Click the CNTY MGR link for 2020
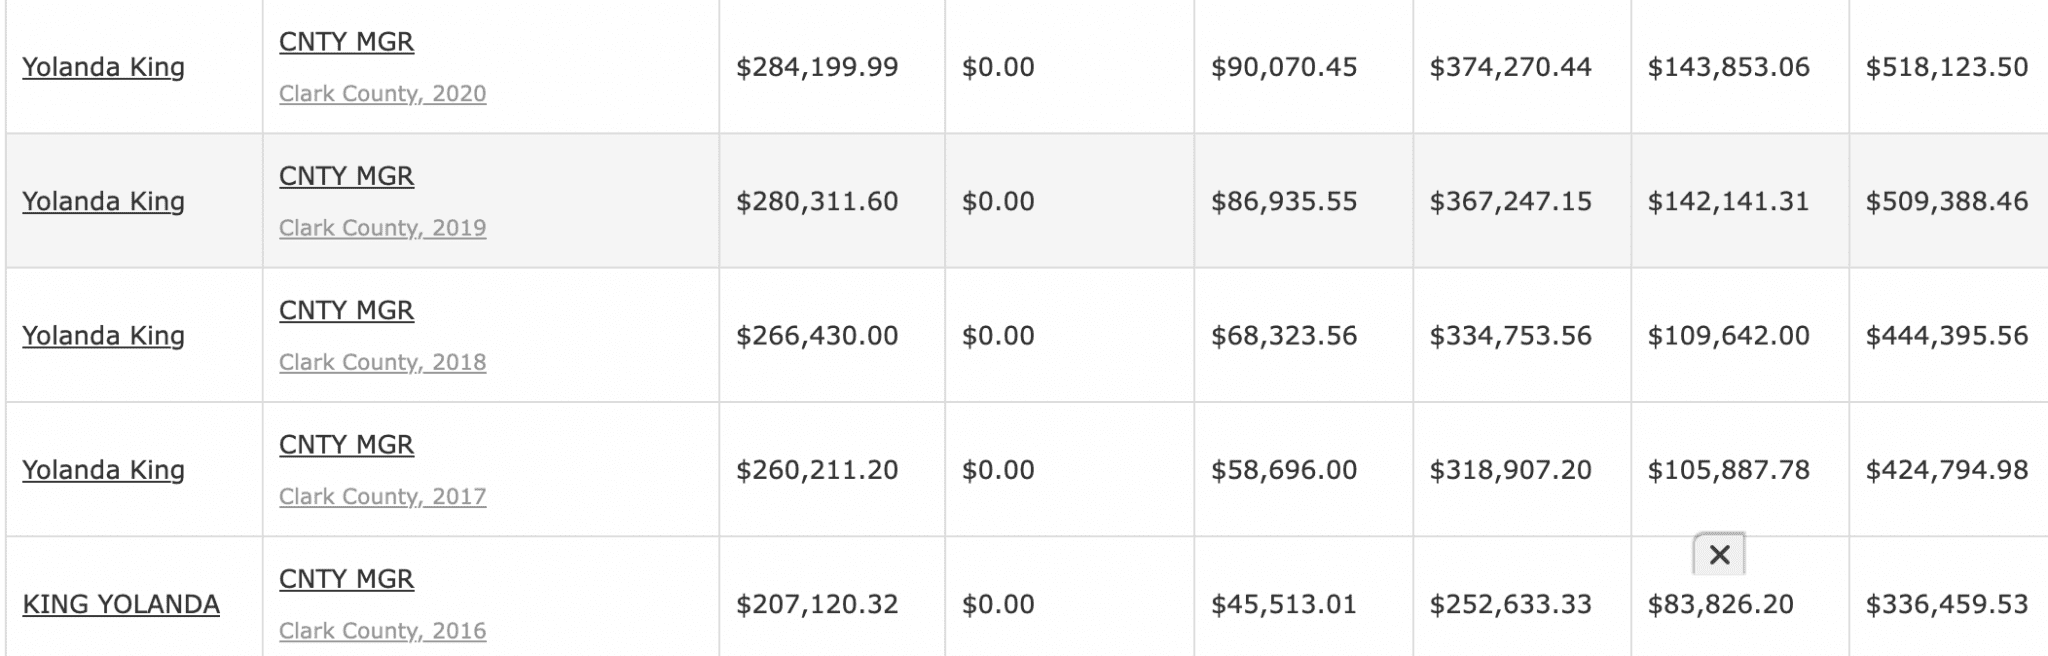This screenshot has width=2048, height=656. pos(346,41)
